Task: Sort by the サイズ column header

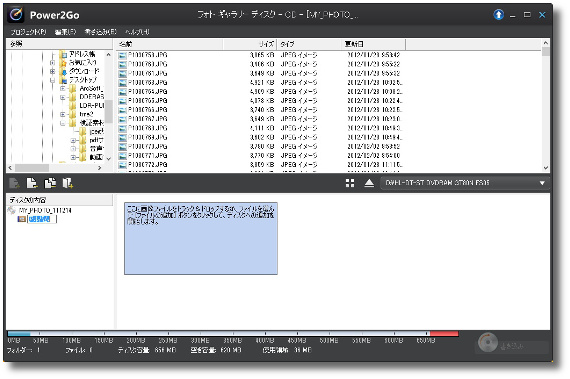Action: click(250, 44)
